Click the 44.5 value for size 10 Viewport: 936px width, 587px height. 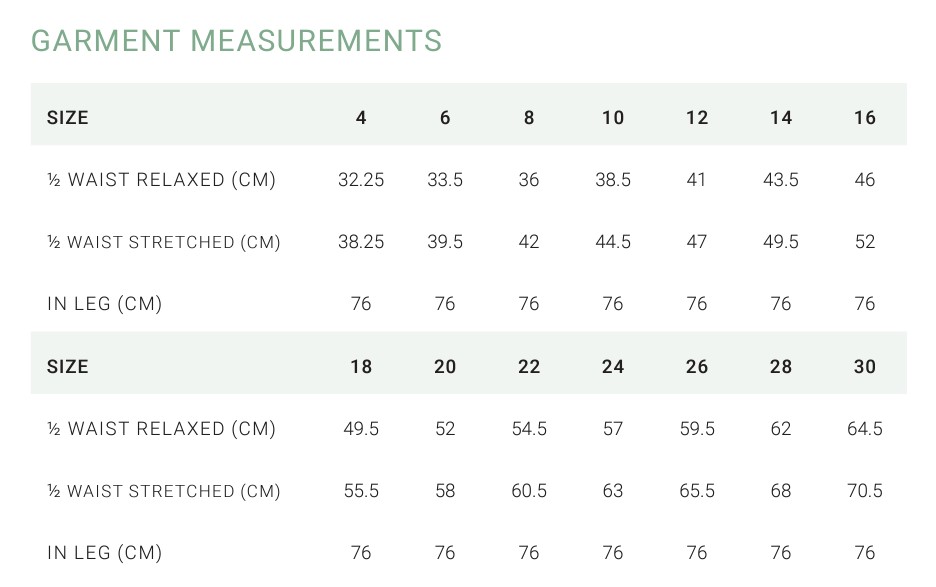[613, 242]
